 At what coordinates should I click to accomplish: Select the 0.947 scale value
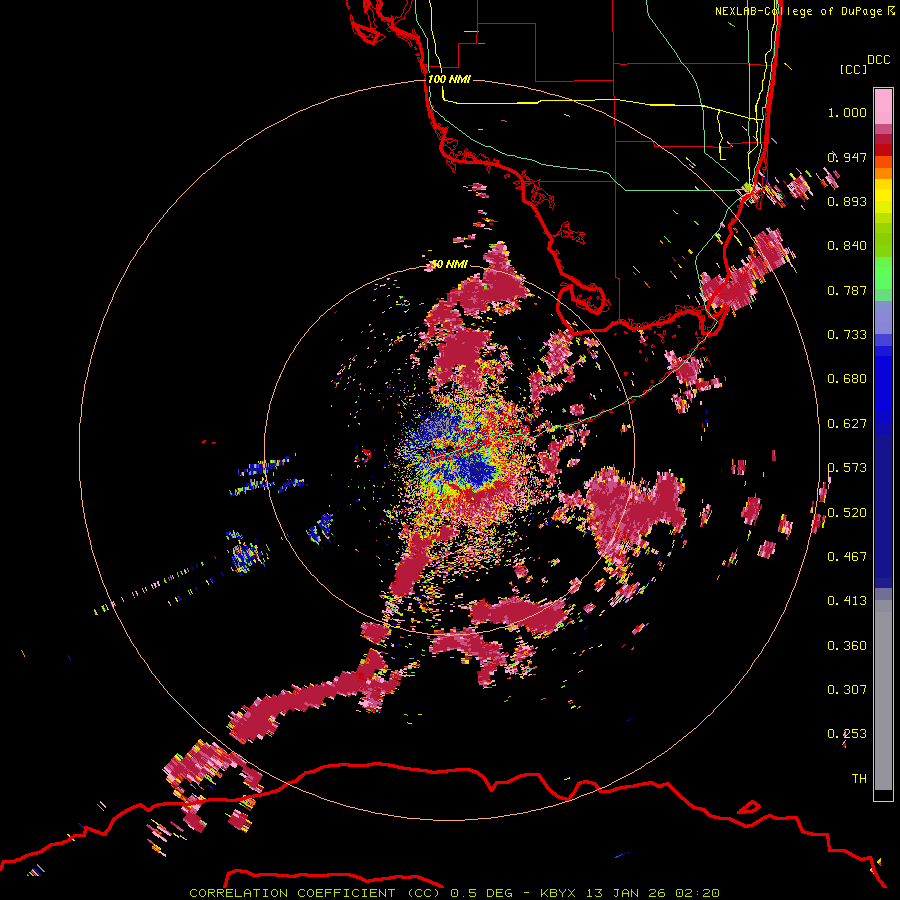click(847, 157)
